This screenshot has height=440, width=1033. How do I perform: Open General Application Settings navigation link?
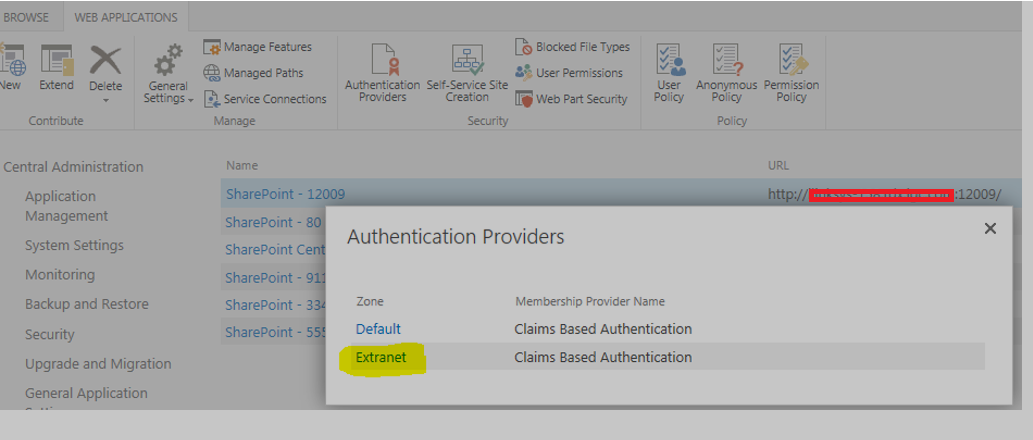tap(86, 400)
